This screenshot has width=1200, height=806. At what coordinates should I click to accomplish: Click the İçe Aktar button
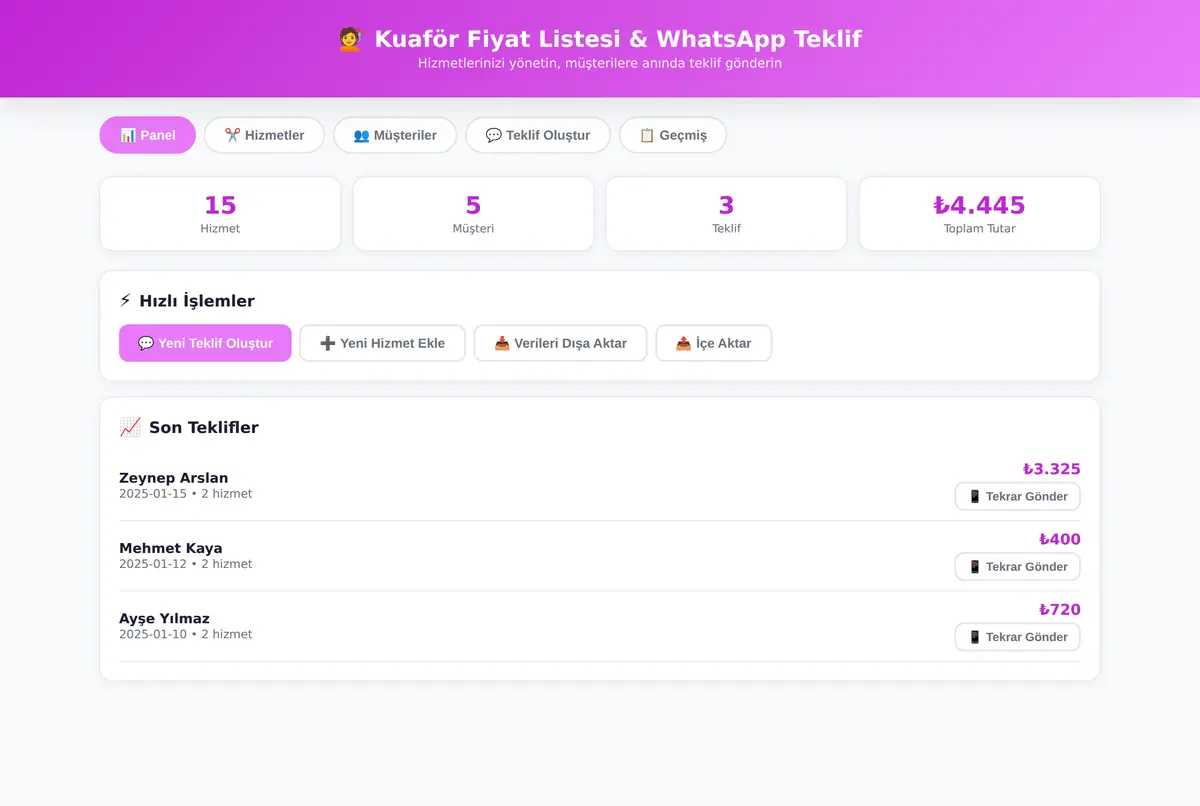[714, 343]
